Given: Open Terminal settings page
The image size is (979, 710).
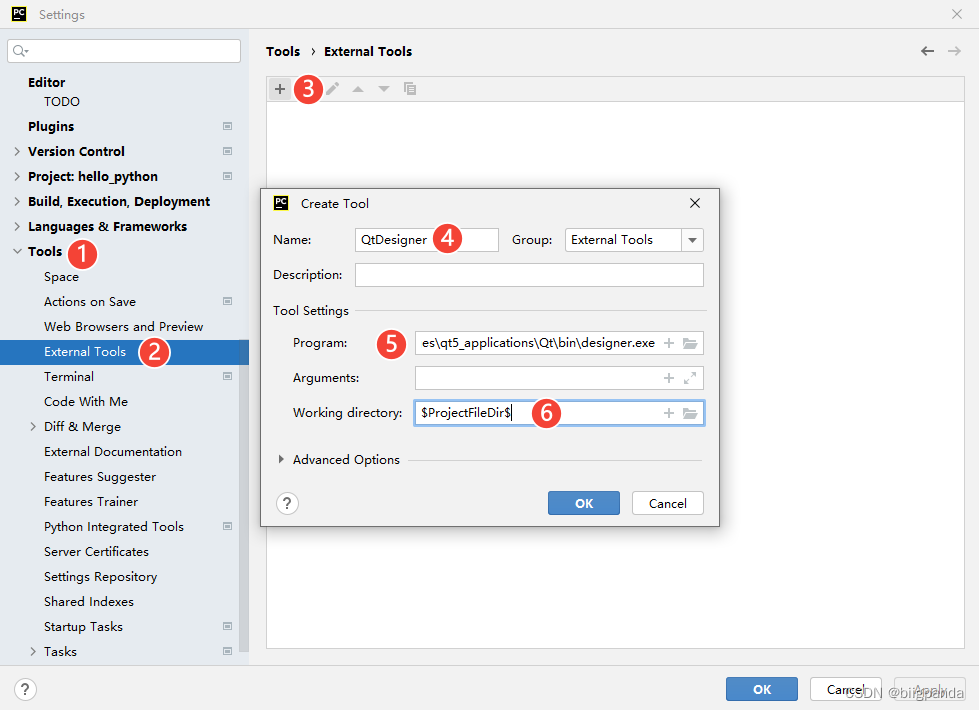Looking at the screenshot, I should tap(69, 377).
